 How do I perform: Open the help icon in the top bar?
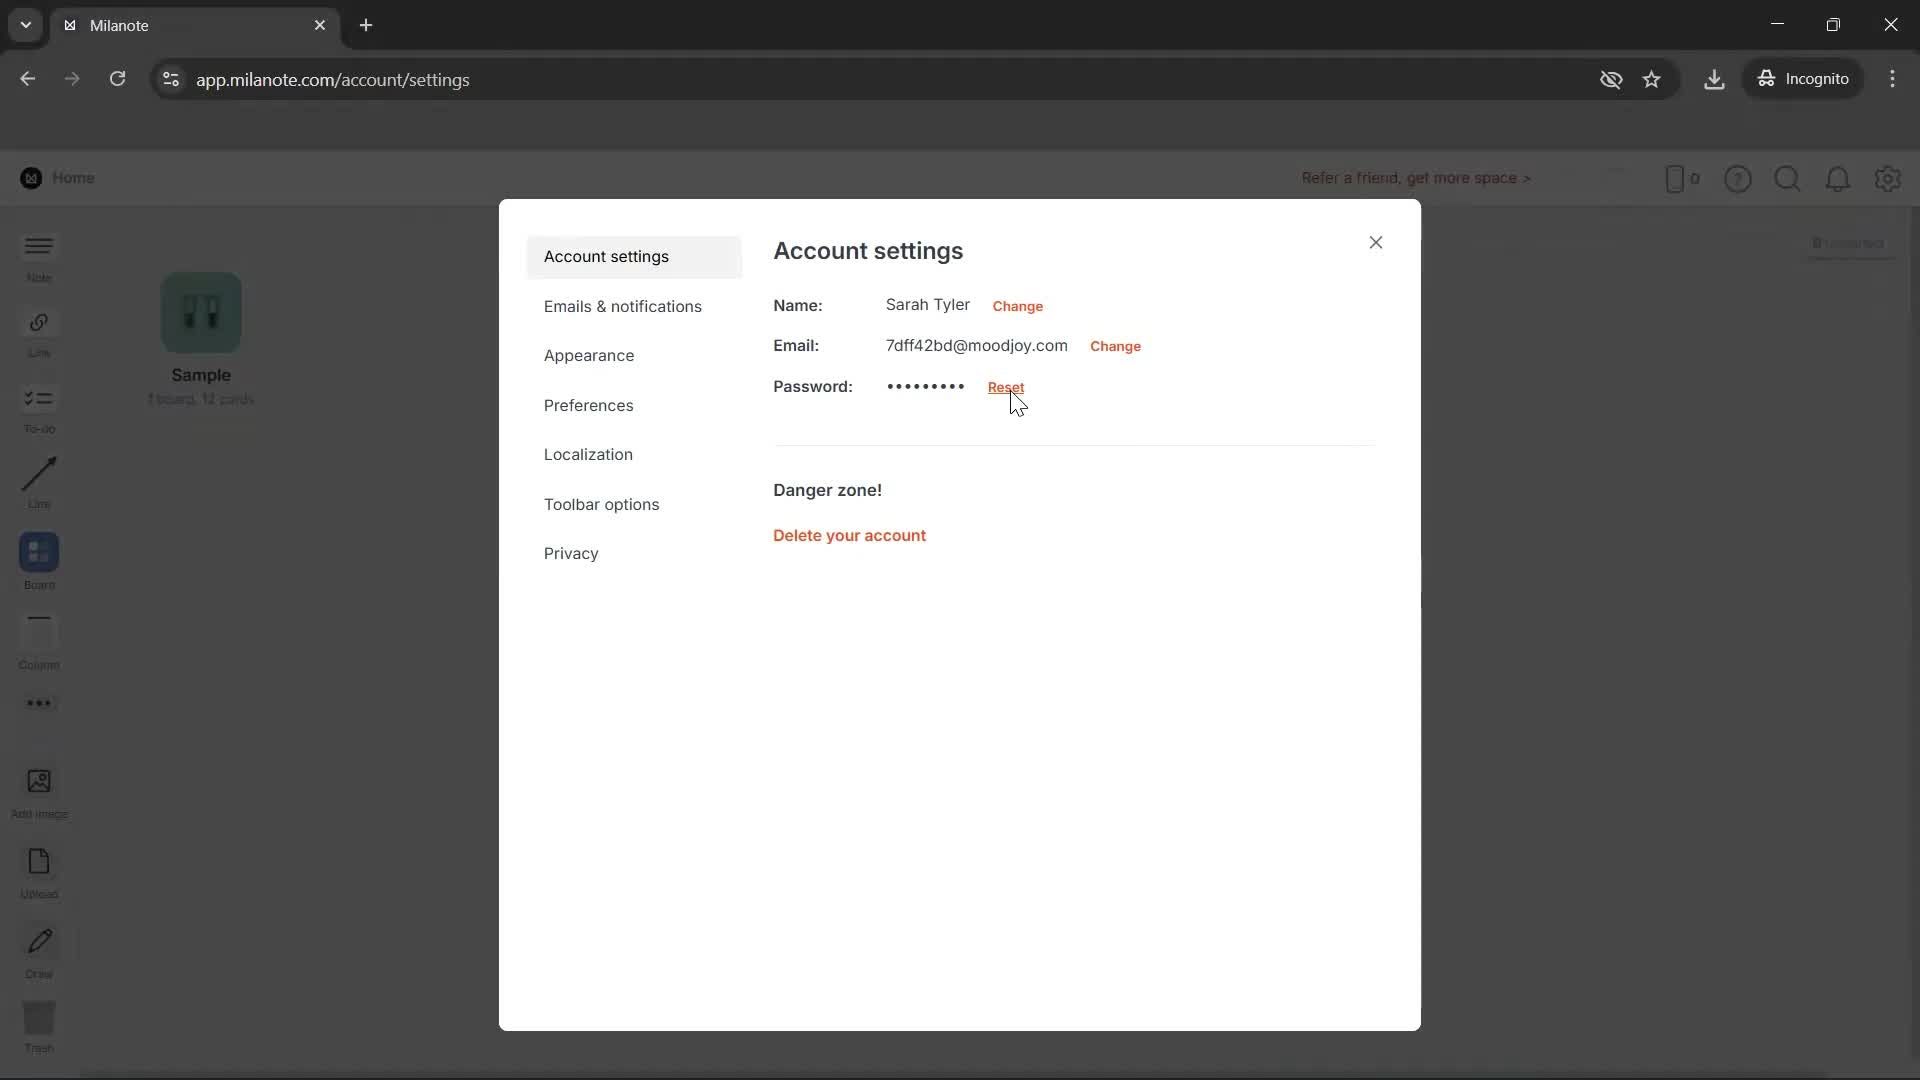[x=1738, y=178]
